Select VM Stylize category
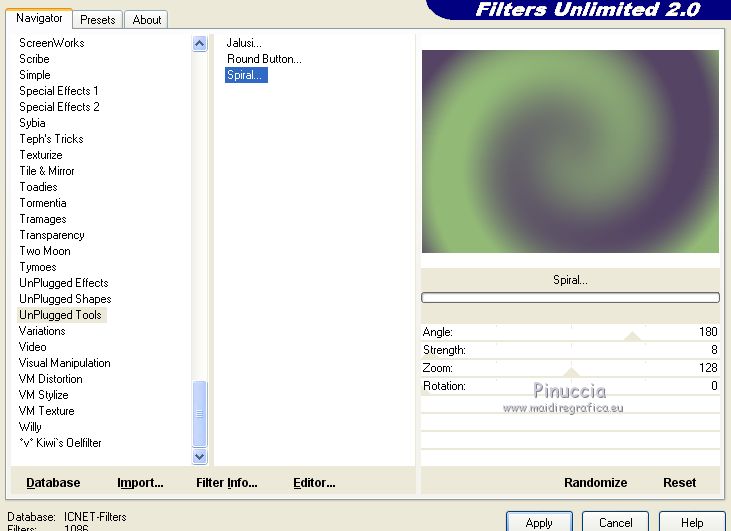731x531 pixels. pyautogui.click(x=43, y=395)
